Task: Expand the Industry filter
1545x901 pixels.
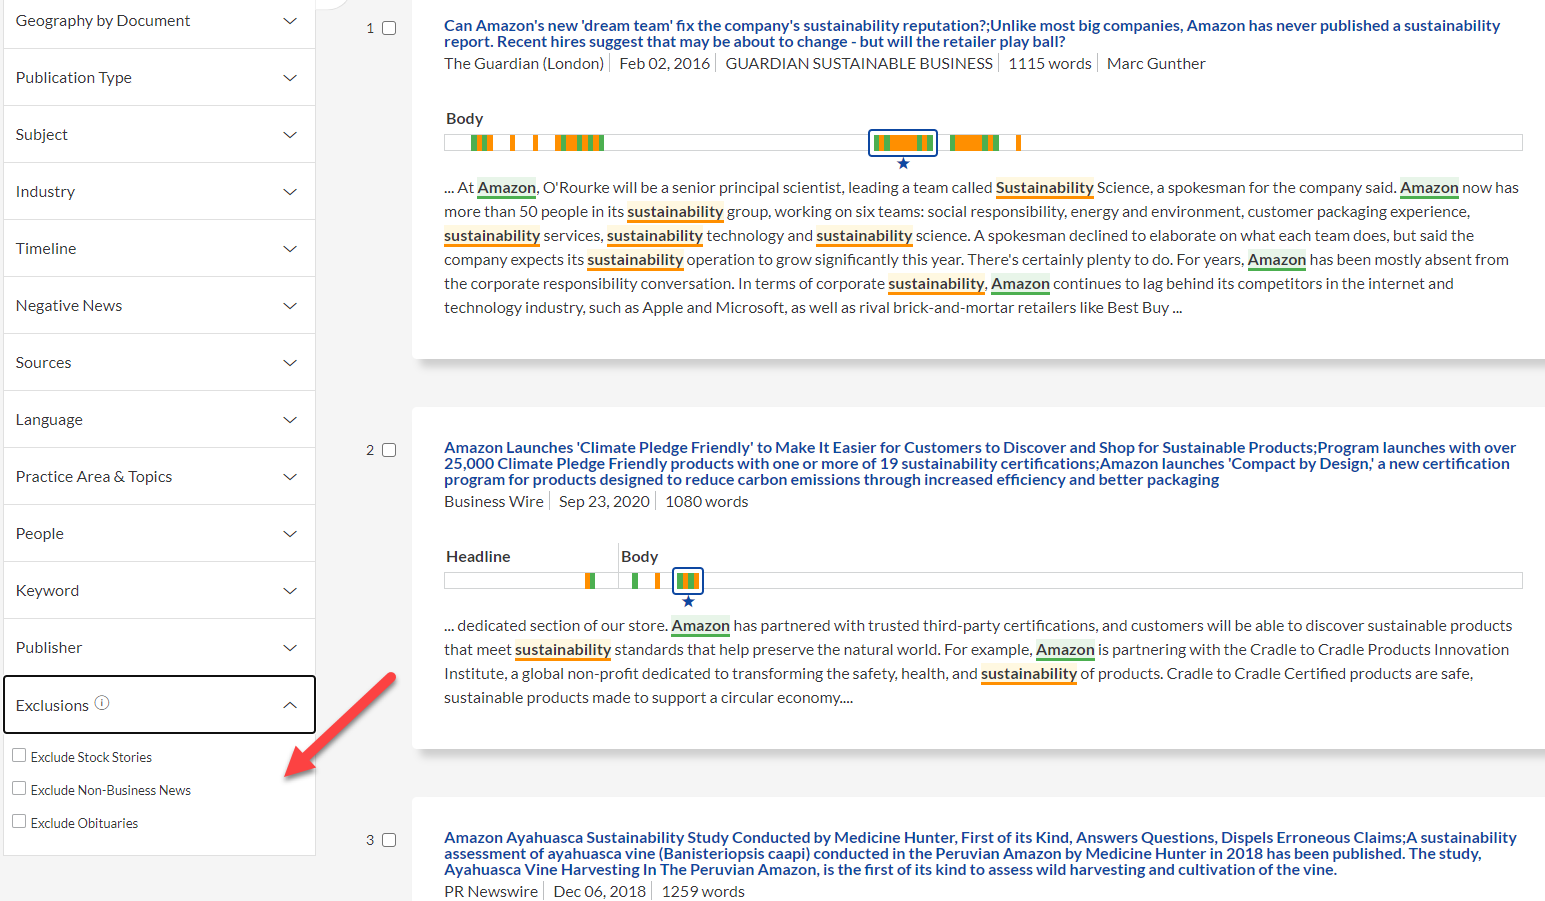Action: [159, 191]
